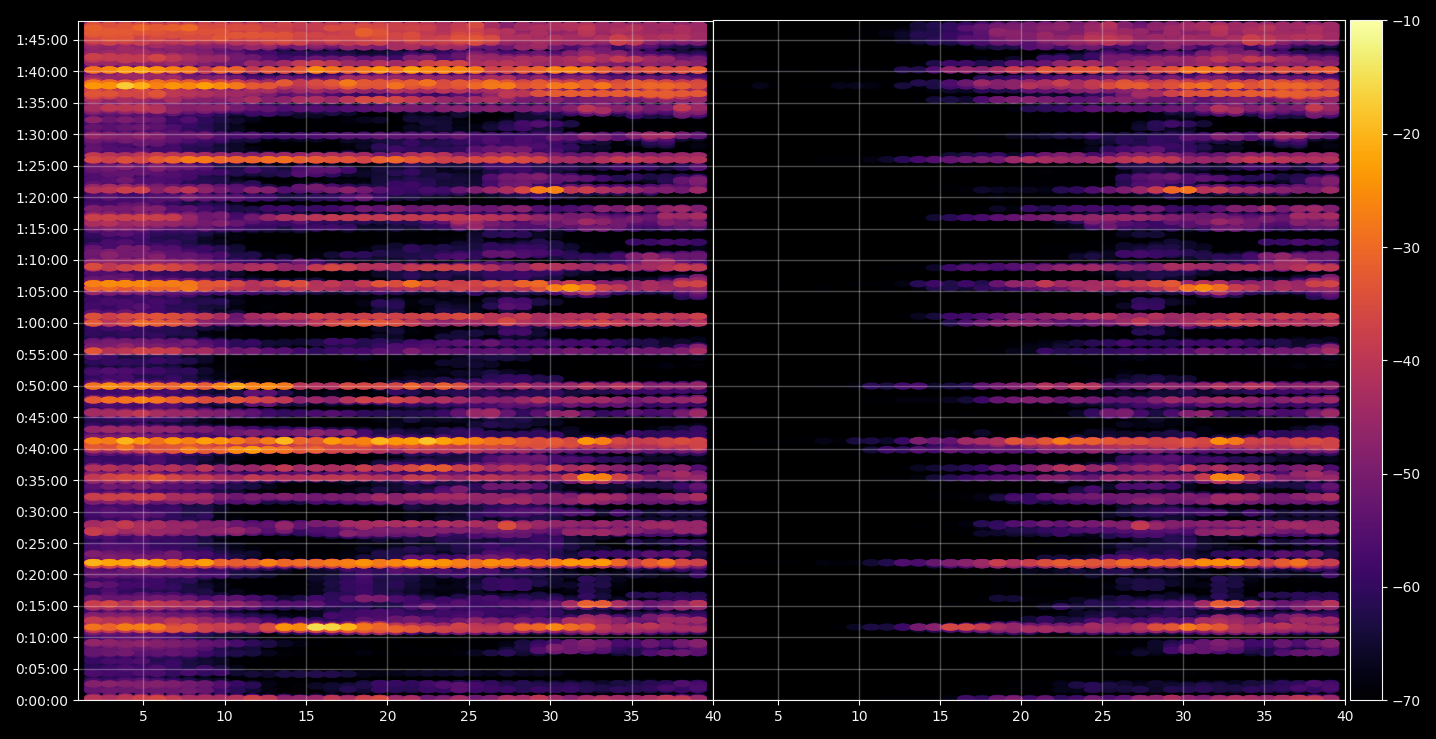Click the −40 label on the colorbar
1436x739 pixels.
(x=1406, y=360)
